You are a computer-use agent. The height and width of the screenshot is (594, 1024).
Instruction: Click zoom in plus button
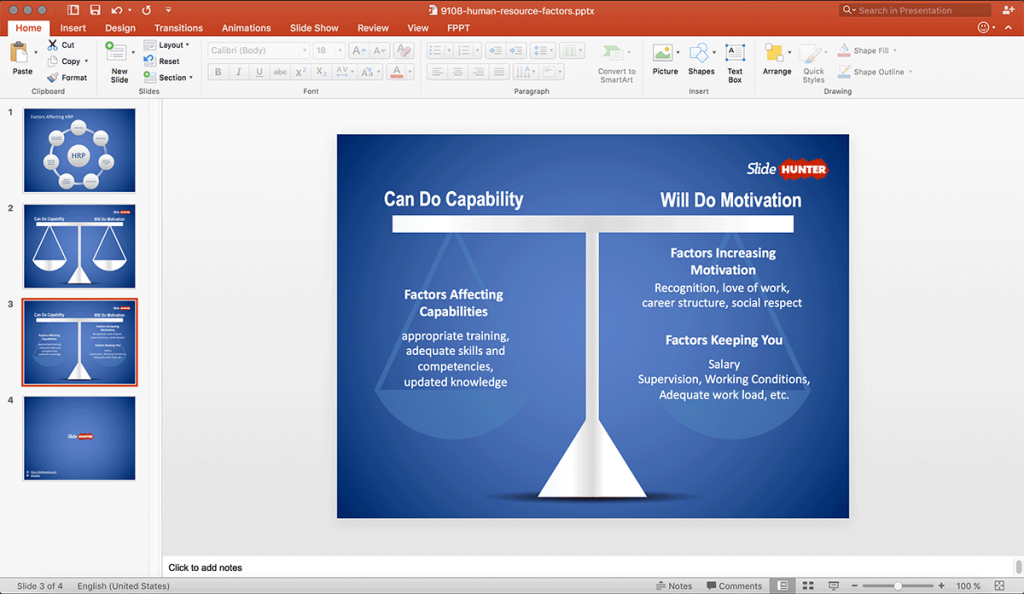click(x=941, y=586)
